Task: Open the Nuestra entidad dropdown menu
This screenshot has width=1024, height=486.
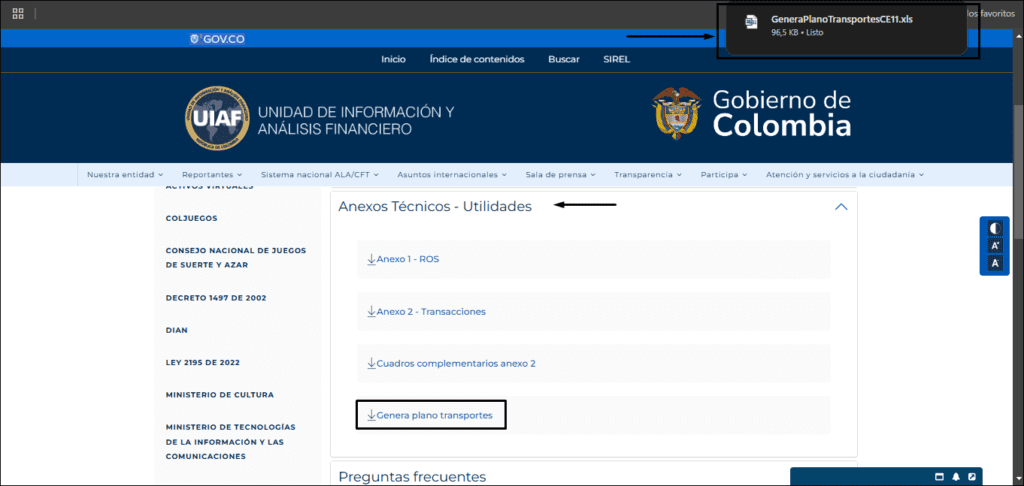Action: coord(124,175)
